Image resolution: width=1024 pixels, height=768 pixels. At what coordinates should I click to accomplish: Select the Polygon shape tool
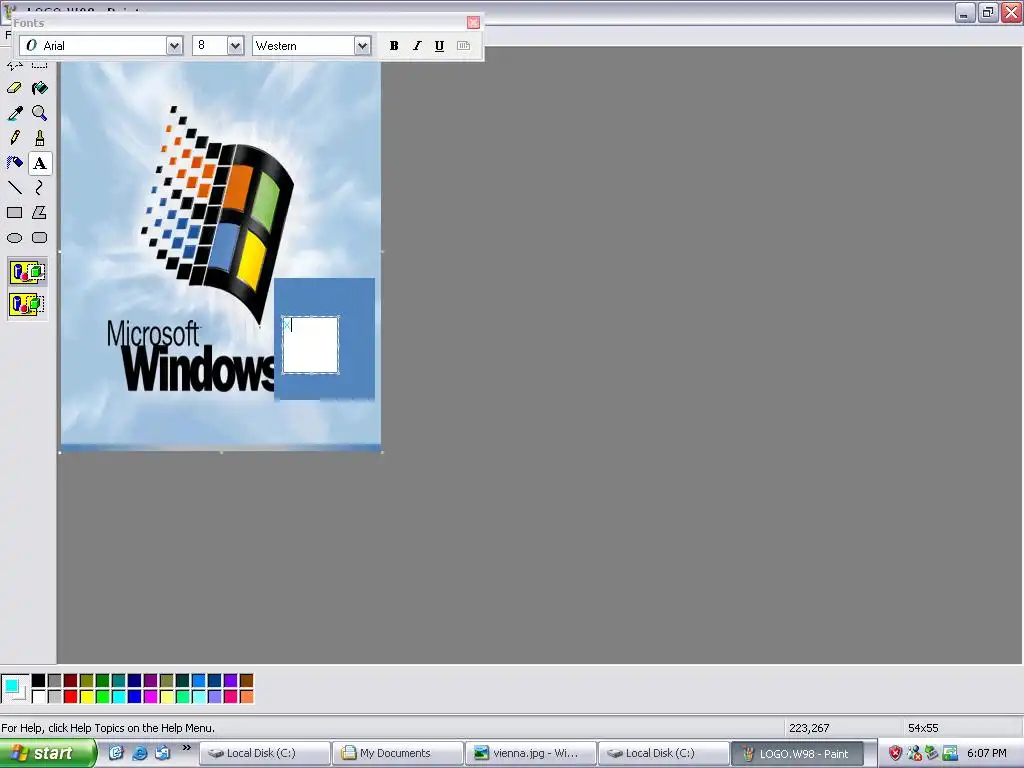pyautogui.click(x=39, y=213)
